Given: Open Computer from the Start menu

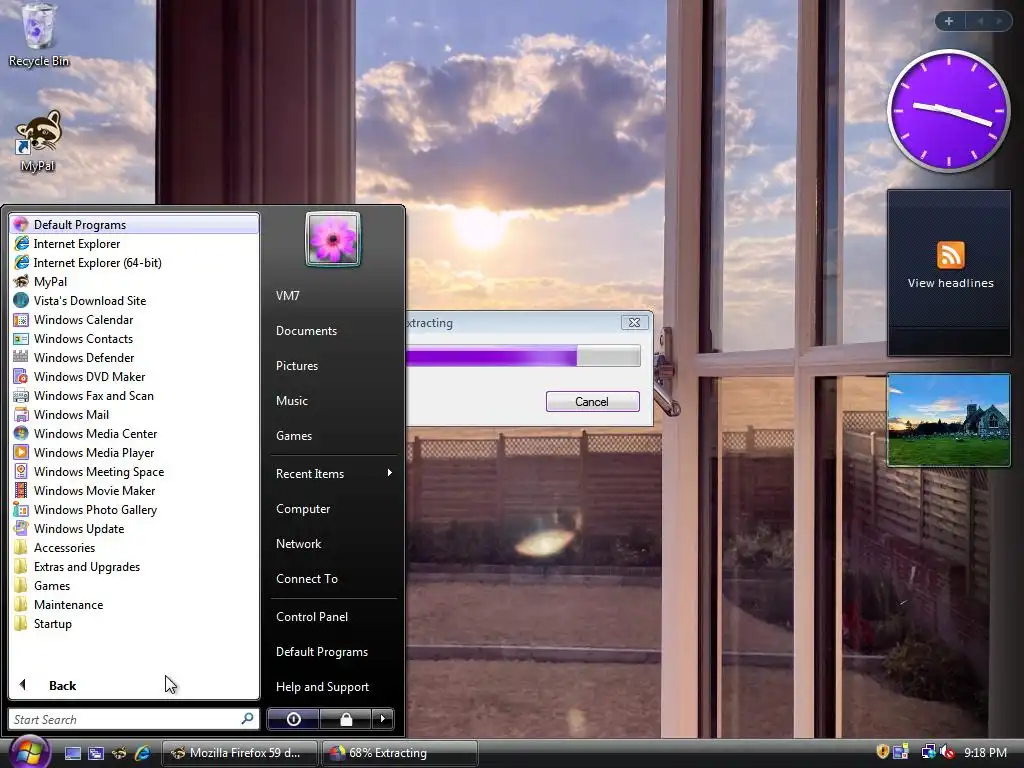Looking at the screenshot, I should pyautogui.click(x=333, y=509).
